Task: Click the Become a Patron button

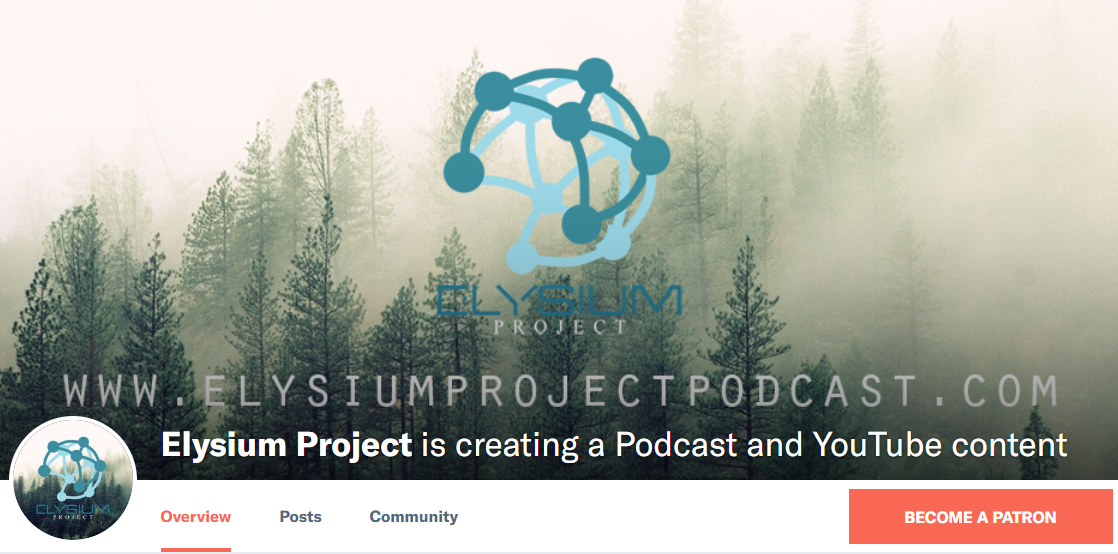Action: pyautogui.click(x=980, y=517)
